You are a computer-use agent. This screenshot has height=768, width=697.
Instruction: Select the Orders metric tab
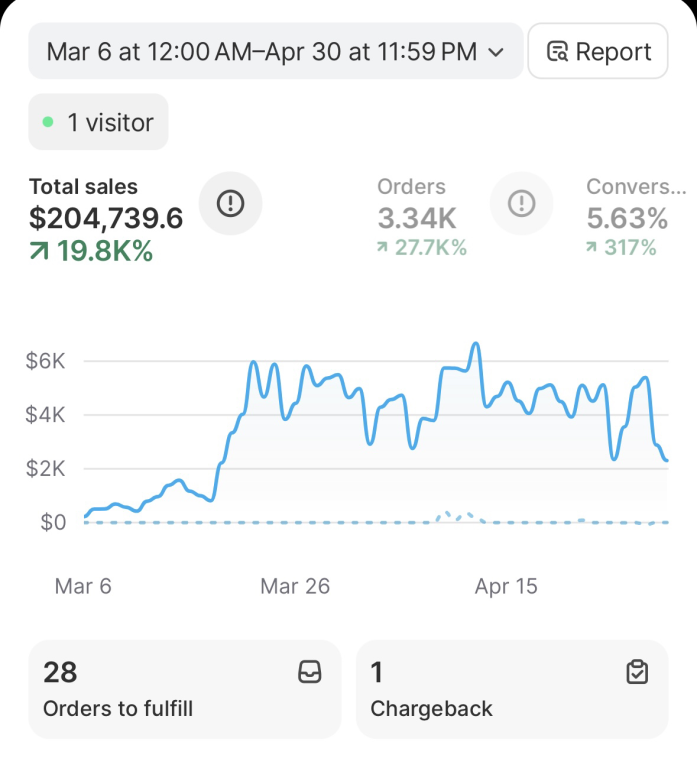[422, 217]
